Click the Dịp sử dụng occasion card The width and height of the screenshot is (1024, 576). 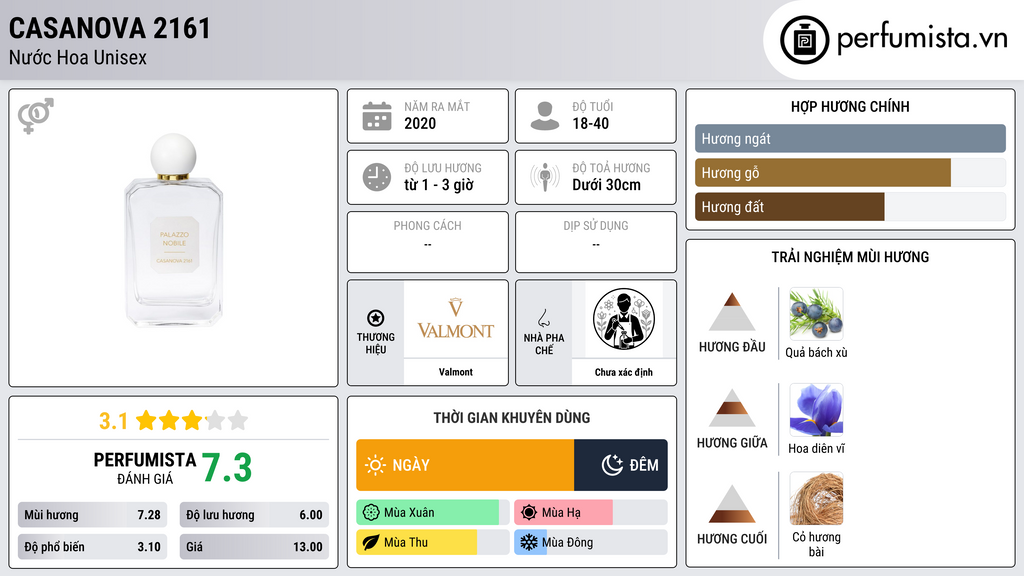click(x=596, y=242)
